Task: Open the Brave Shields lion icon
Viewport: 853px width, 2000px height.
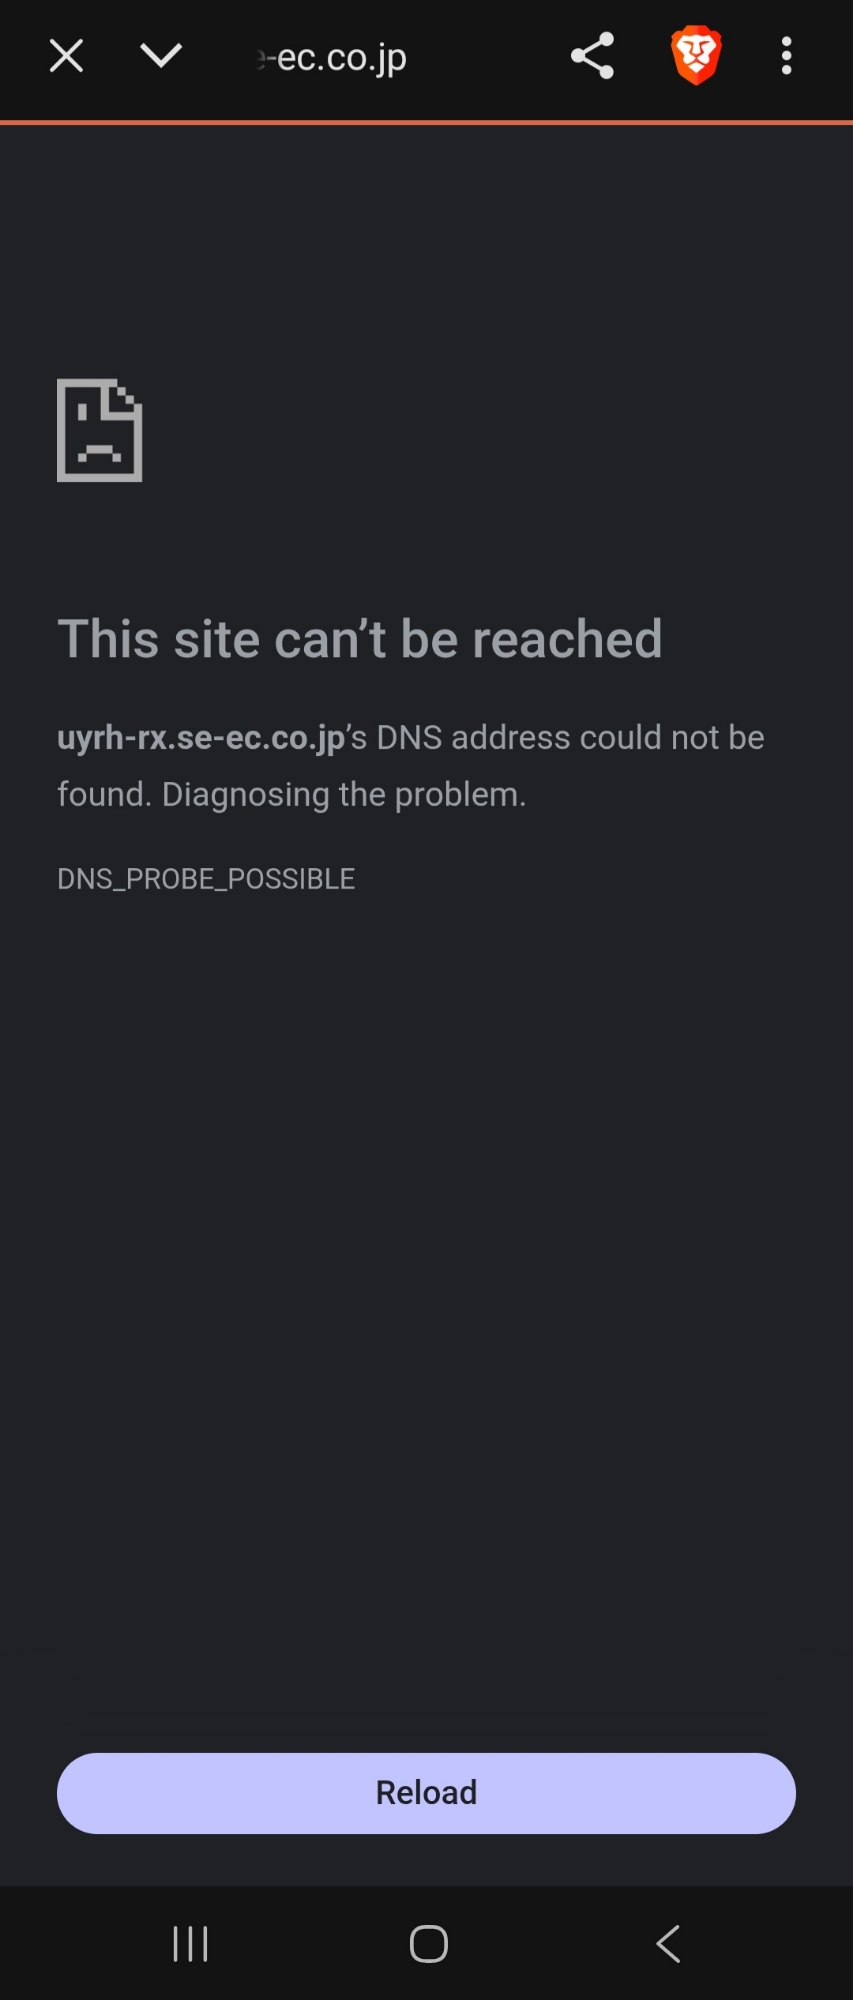Action: [x=696, y=56]
